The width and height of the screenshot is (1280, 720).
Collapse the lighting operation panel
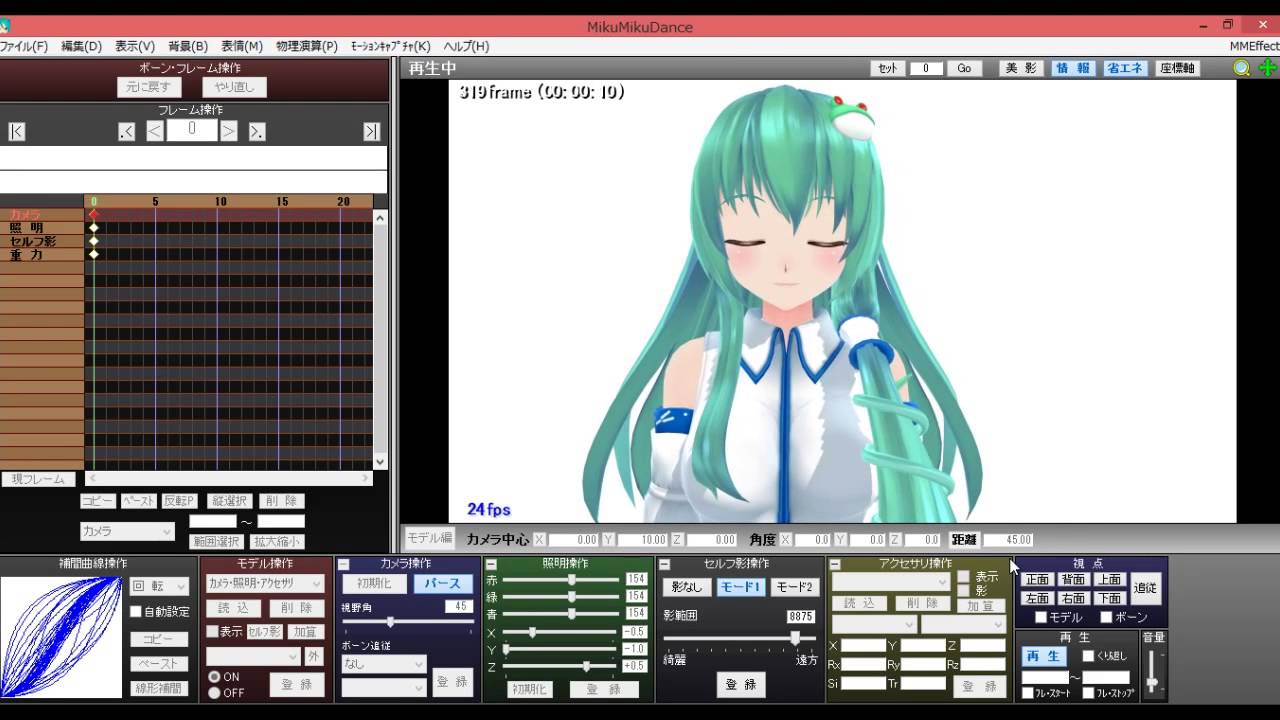pyautogui.click(x=491, y=564)
